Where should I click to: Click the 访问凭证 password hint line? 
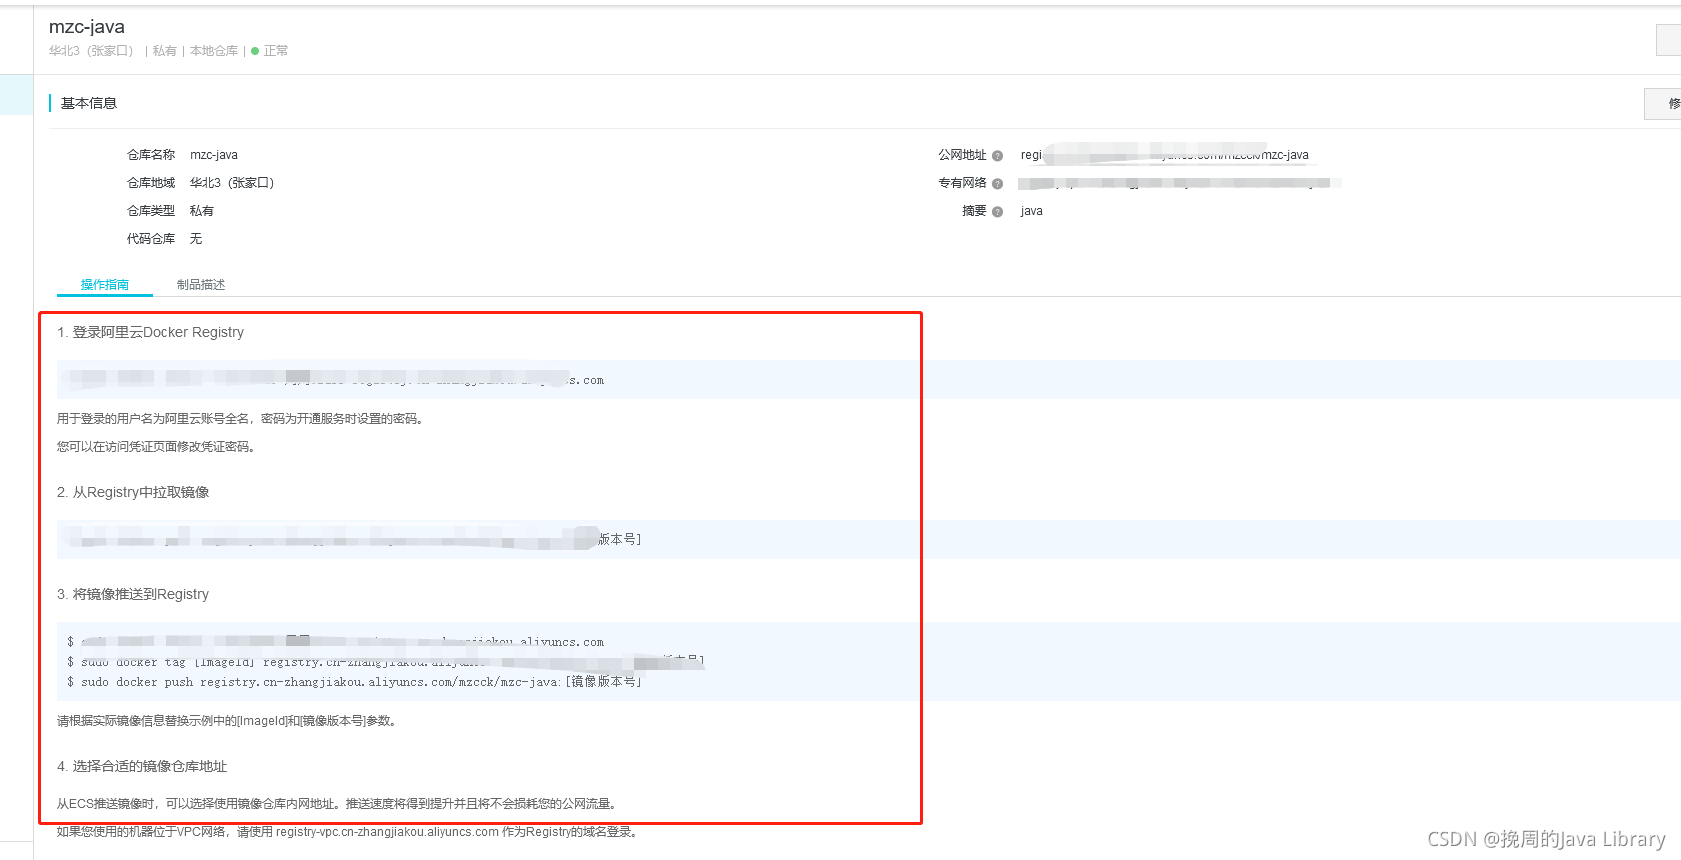point(158,447)
